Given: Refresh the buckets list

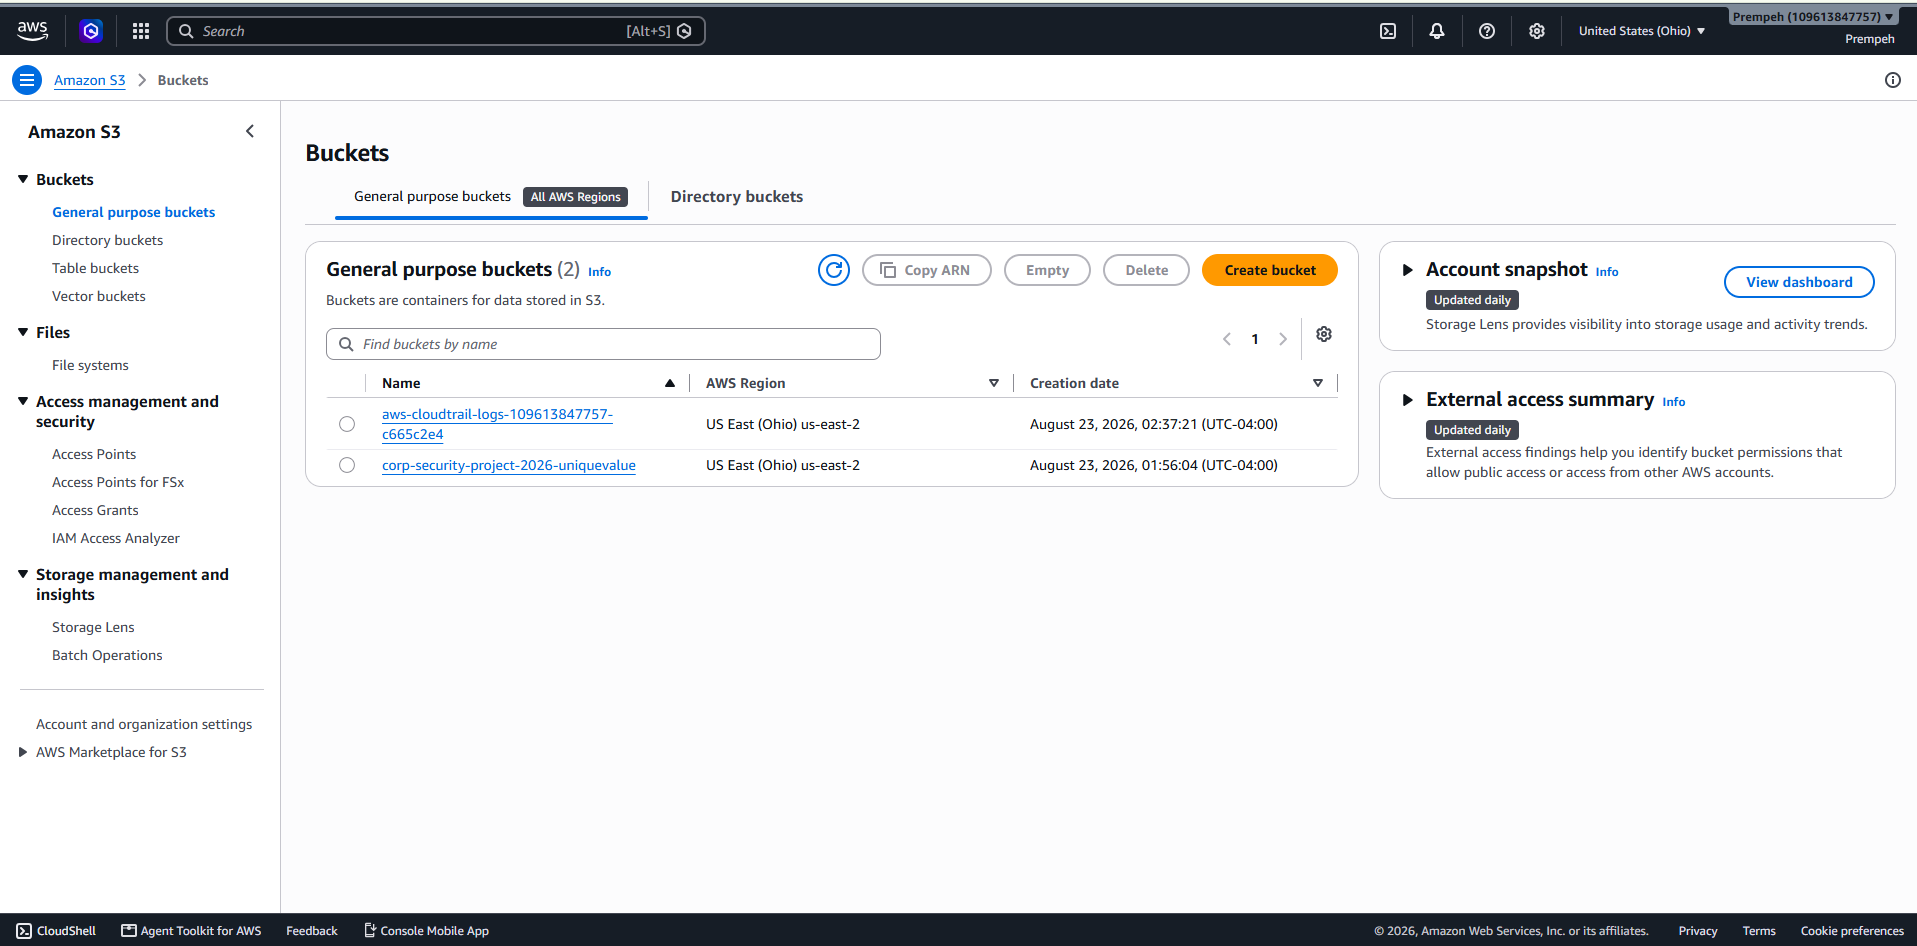Looking at the screenshot, I should click(834, 270).
